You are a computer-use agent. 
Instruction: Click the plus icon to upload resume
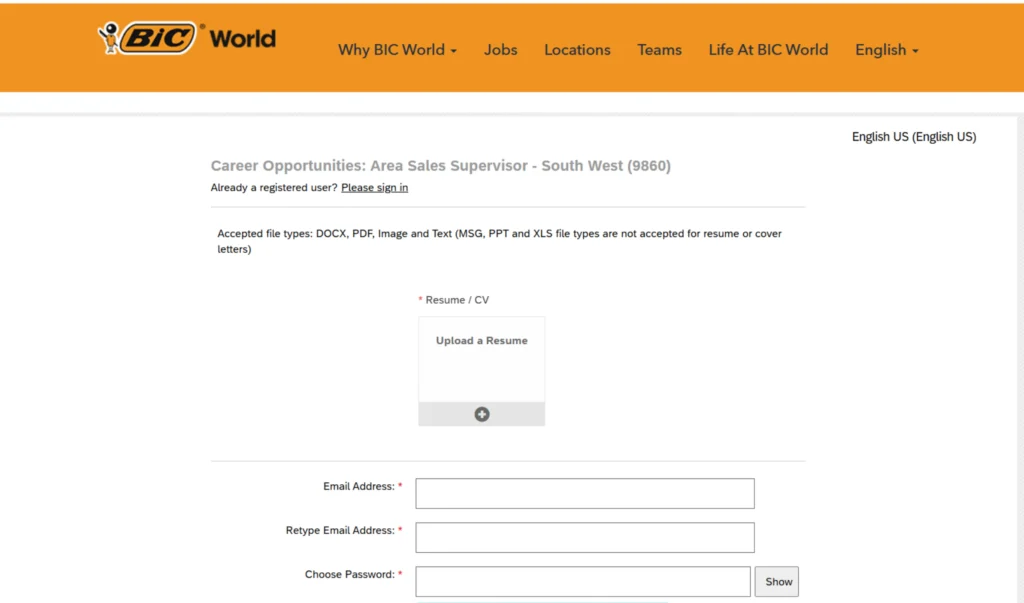482,414
